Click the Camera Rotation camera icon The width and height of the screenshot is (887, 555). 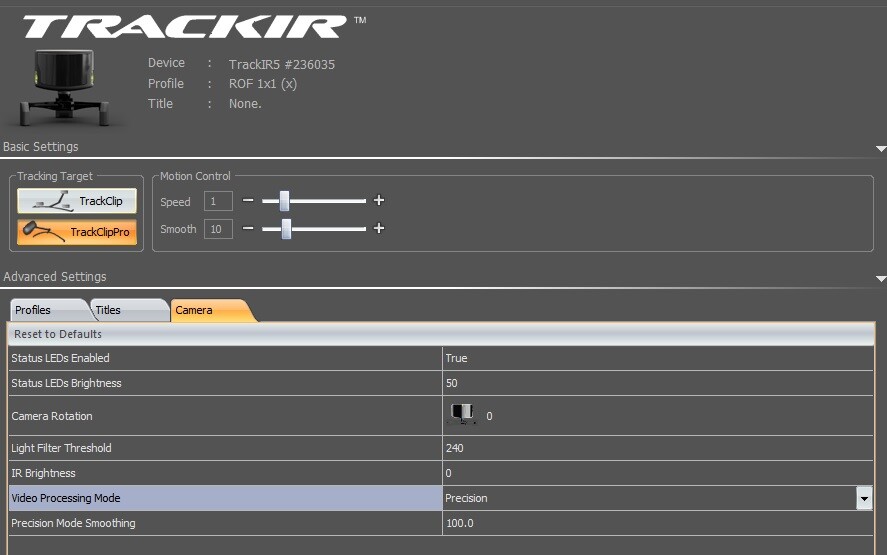point(462,414)
